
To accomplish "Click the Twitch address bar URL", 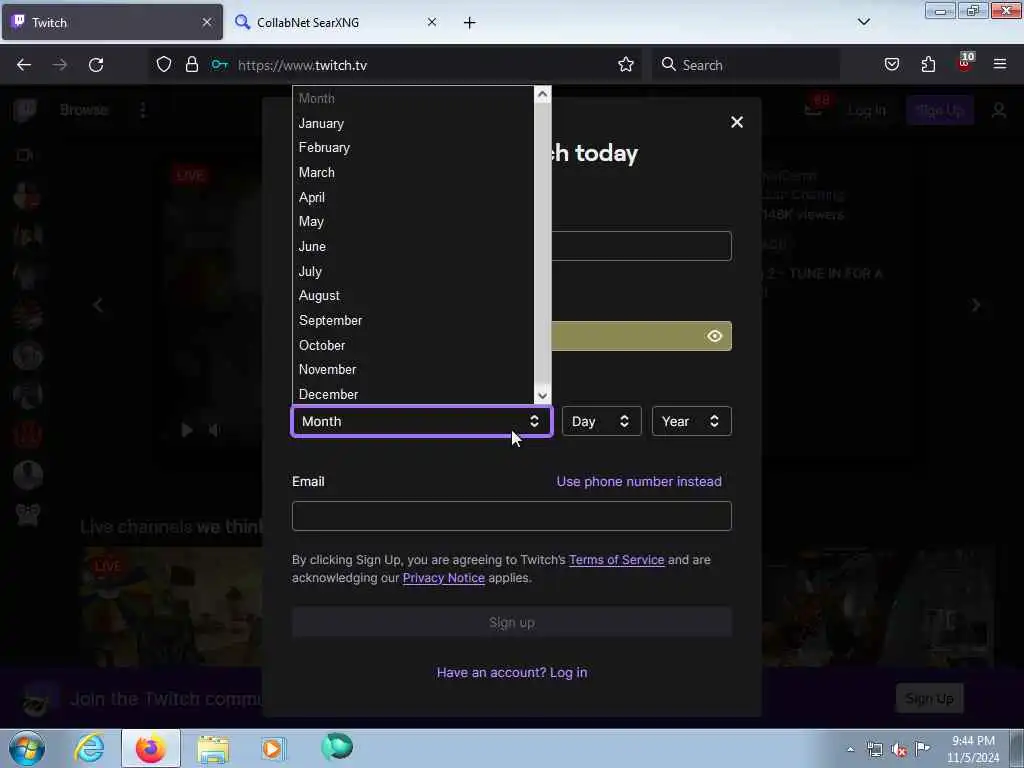I will point(302,65).
